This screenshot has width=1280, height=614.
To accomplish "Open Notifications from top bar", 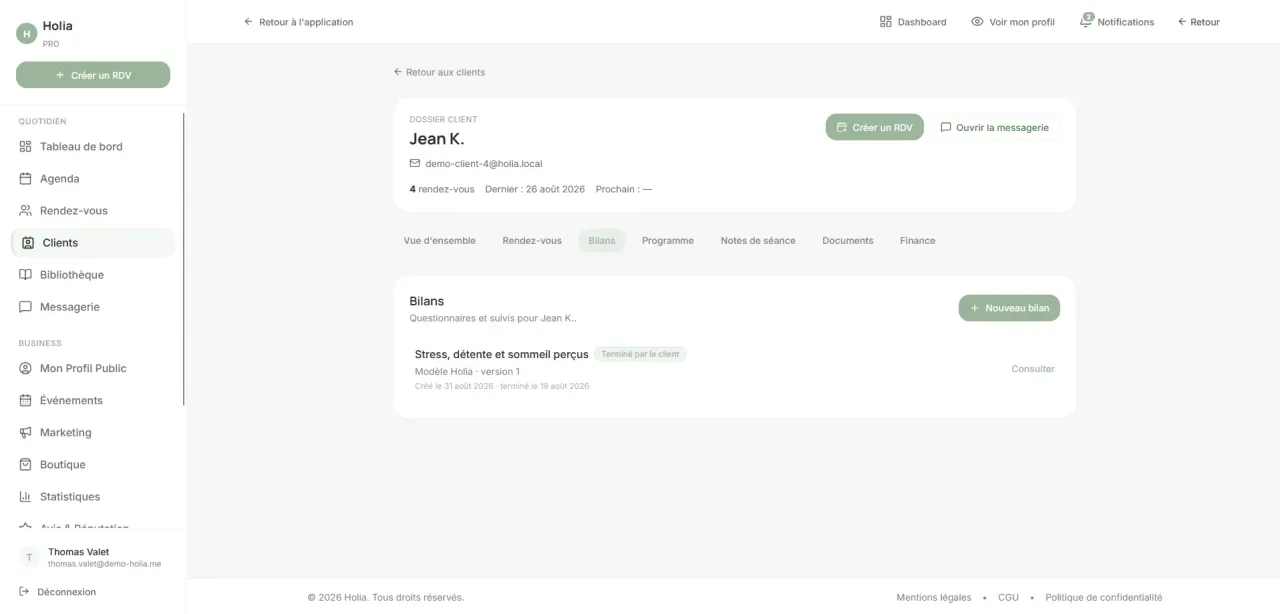I will click(1117, 22).
